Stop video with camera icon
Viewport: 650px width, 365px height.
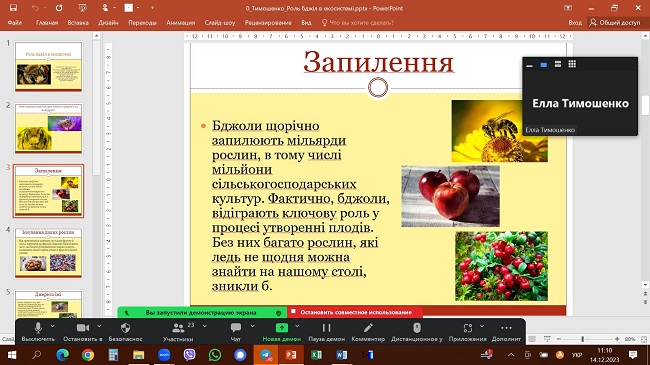[x=83, y=328]
